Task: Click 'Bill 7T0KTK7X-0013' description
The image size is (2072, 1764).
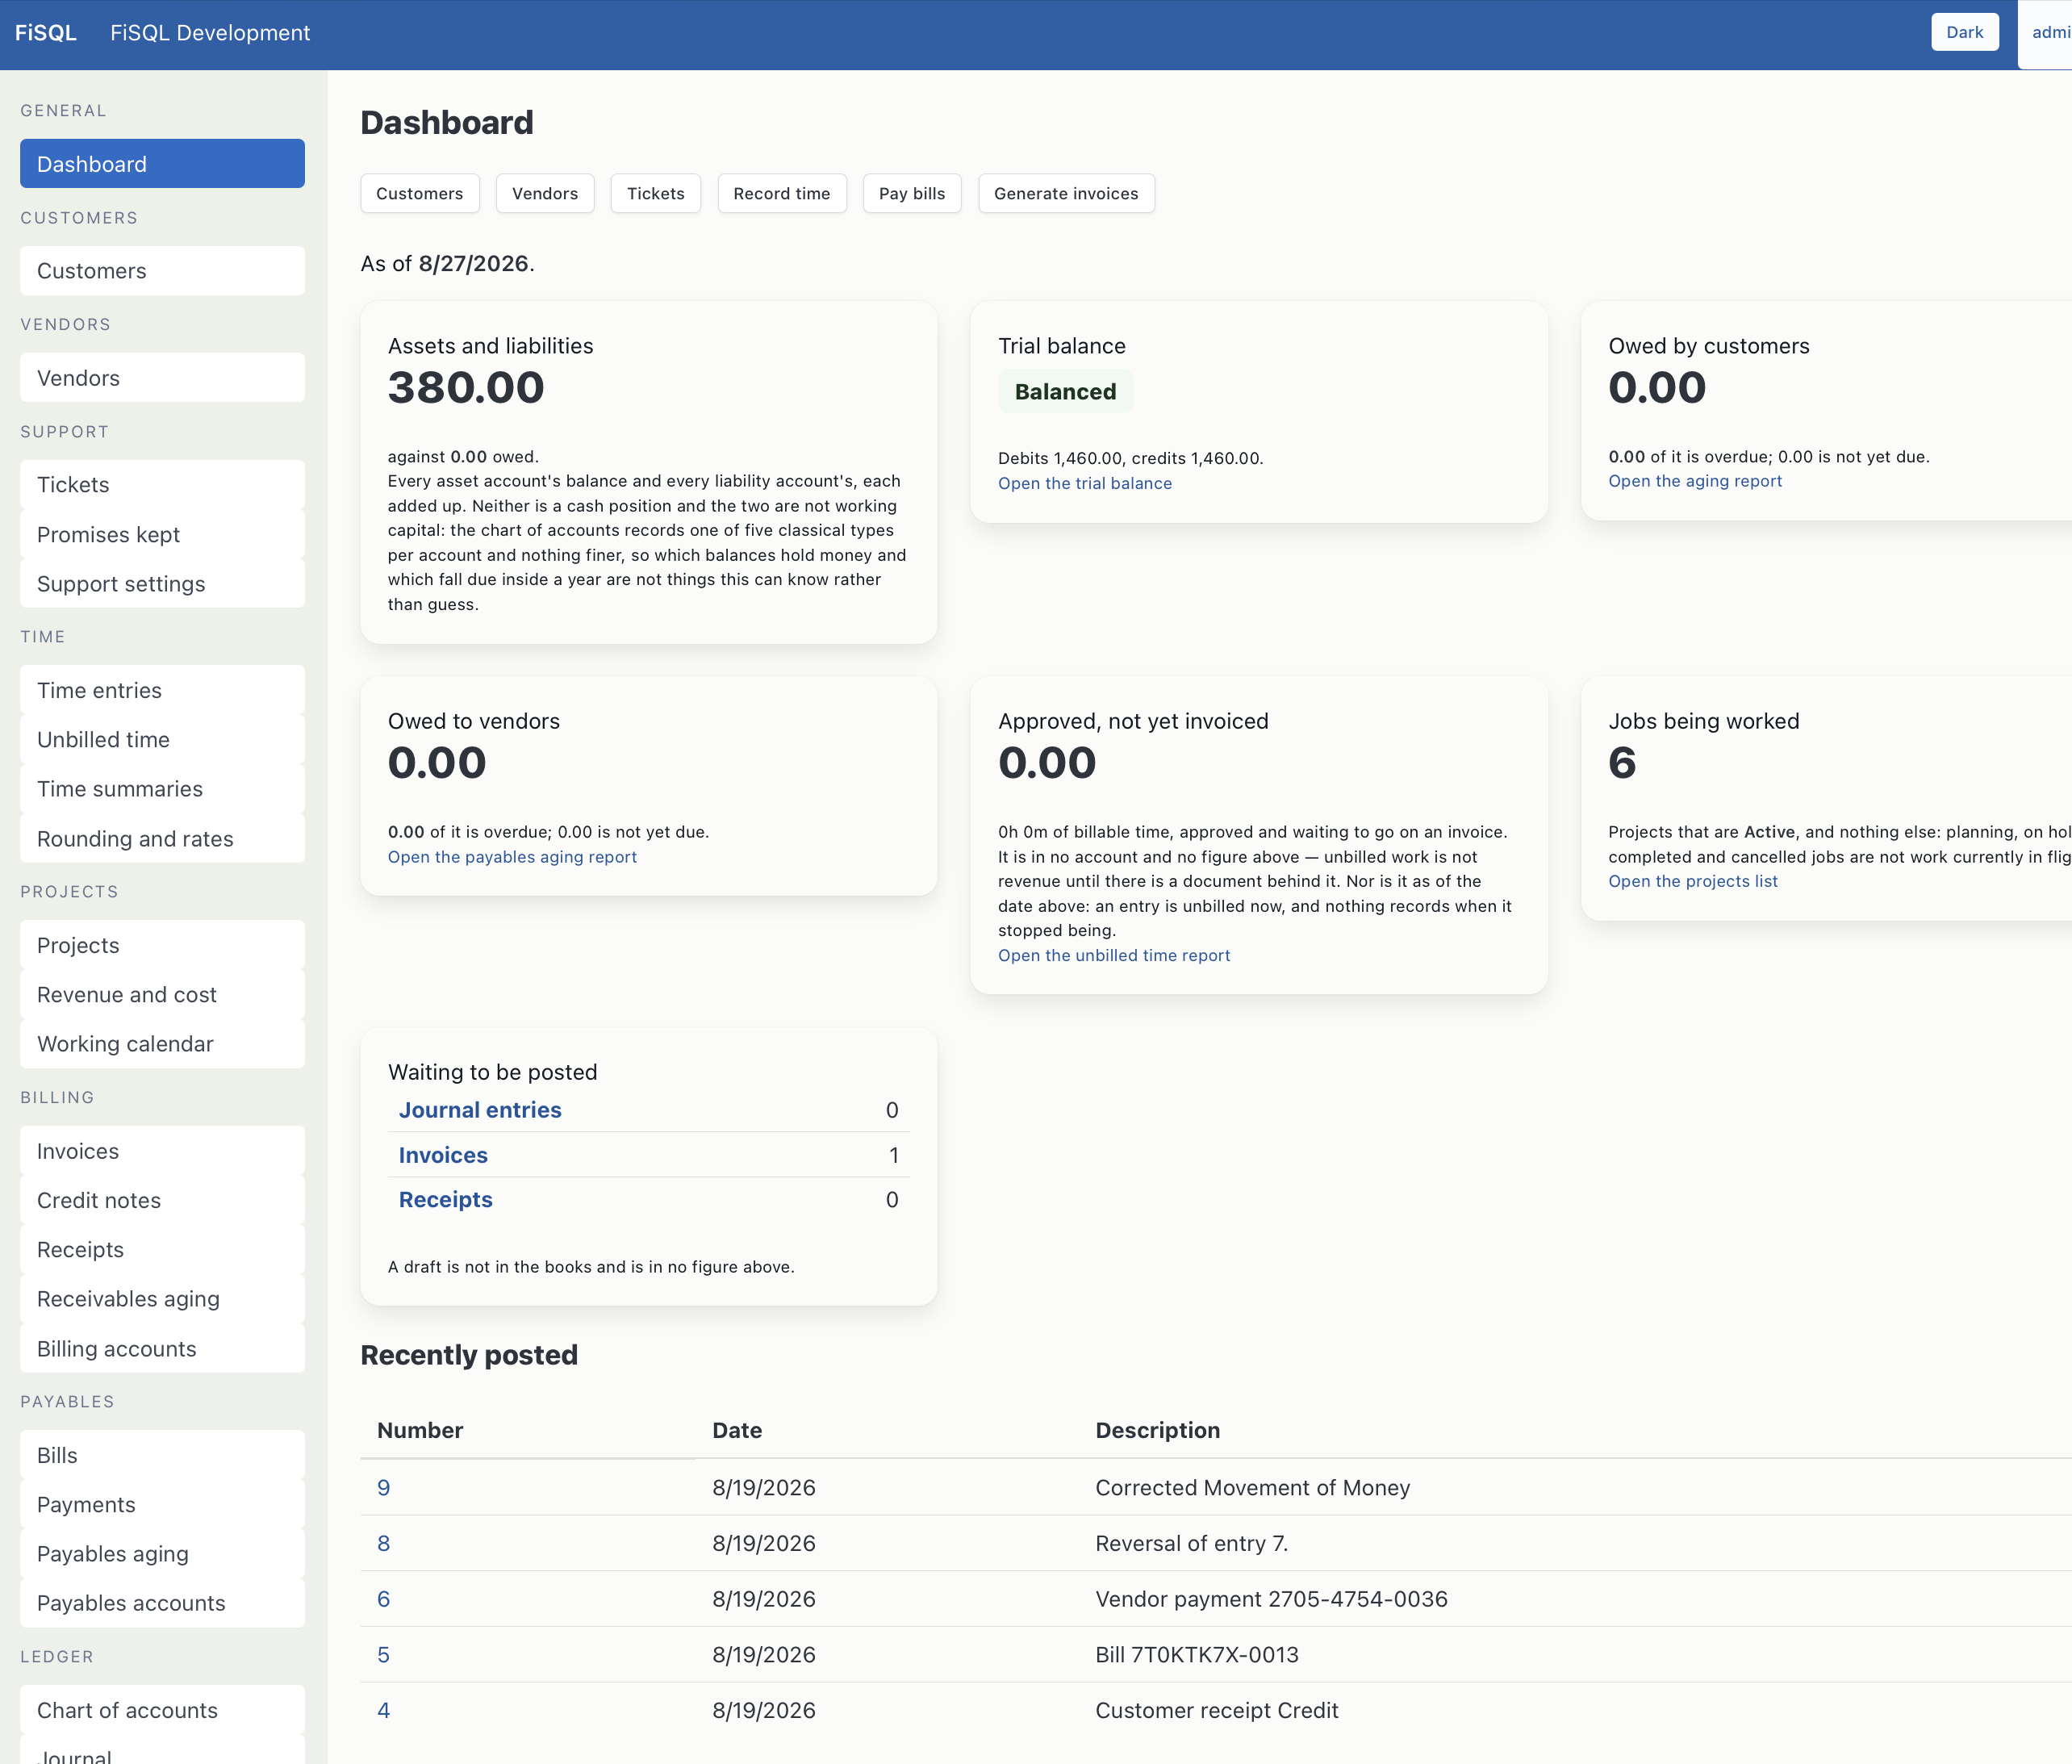Action: coord(1197,1655)
